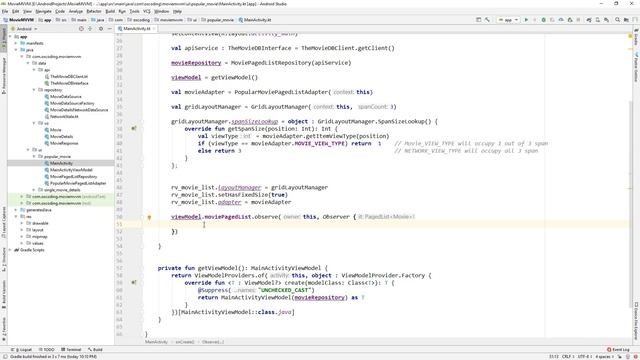Collapse the java folder arrow
The width and height of the screenshot is (640, 360).
16,50
